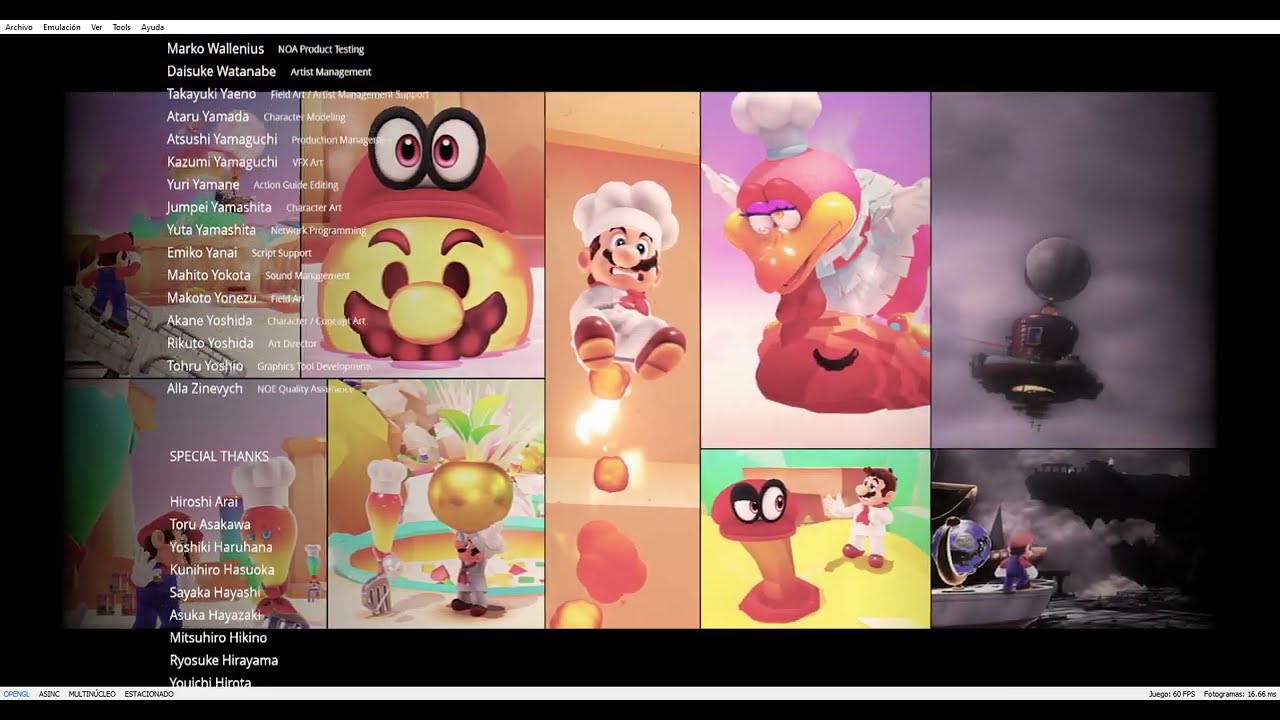Click the Action Guide Editing role text
Image resolution: width=1280 pixels, height=720 pixels.
(296, 185)
